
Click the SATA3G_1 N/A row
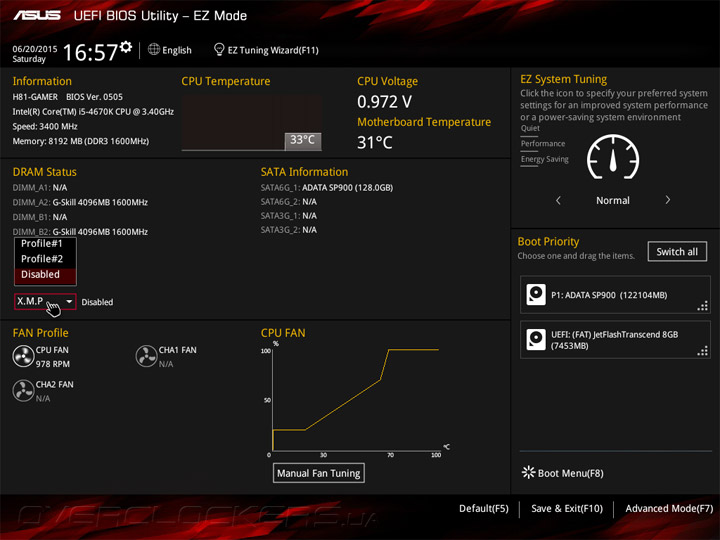(289, 216)
